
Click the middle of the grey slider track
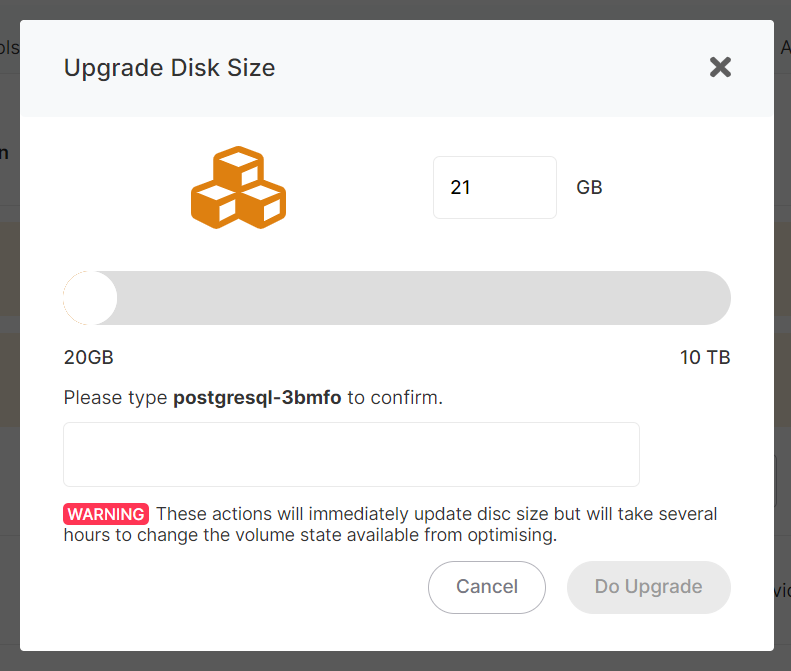(x=397, y=298)
